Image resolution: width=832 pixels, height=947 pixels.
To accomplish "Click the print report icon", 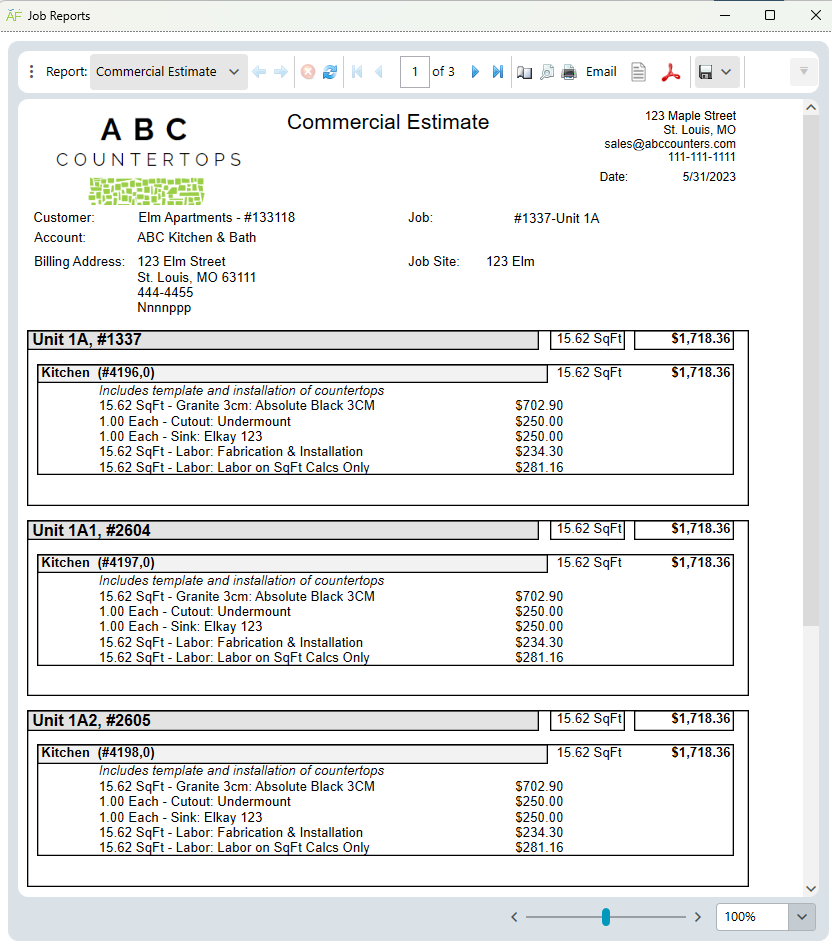I will (x=569, y=72).
